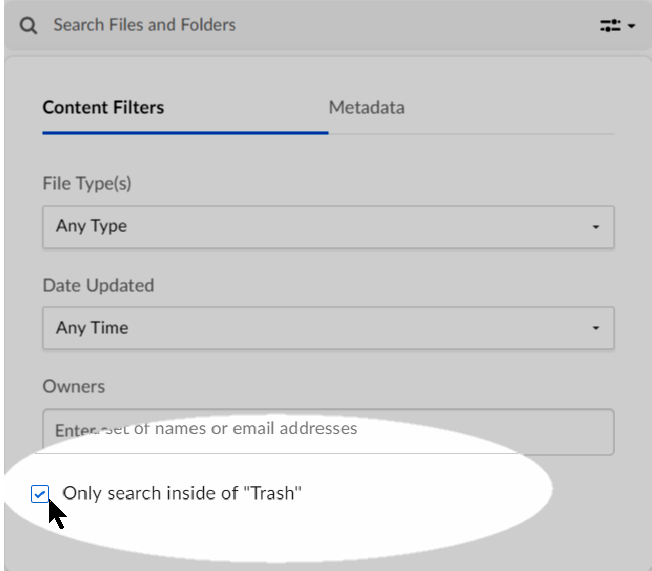Click the arrow on the Any Time dropdown
The width and height of the screenshot is (652, 571).
coord(596,329)
